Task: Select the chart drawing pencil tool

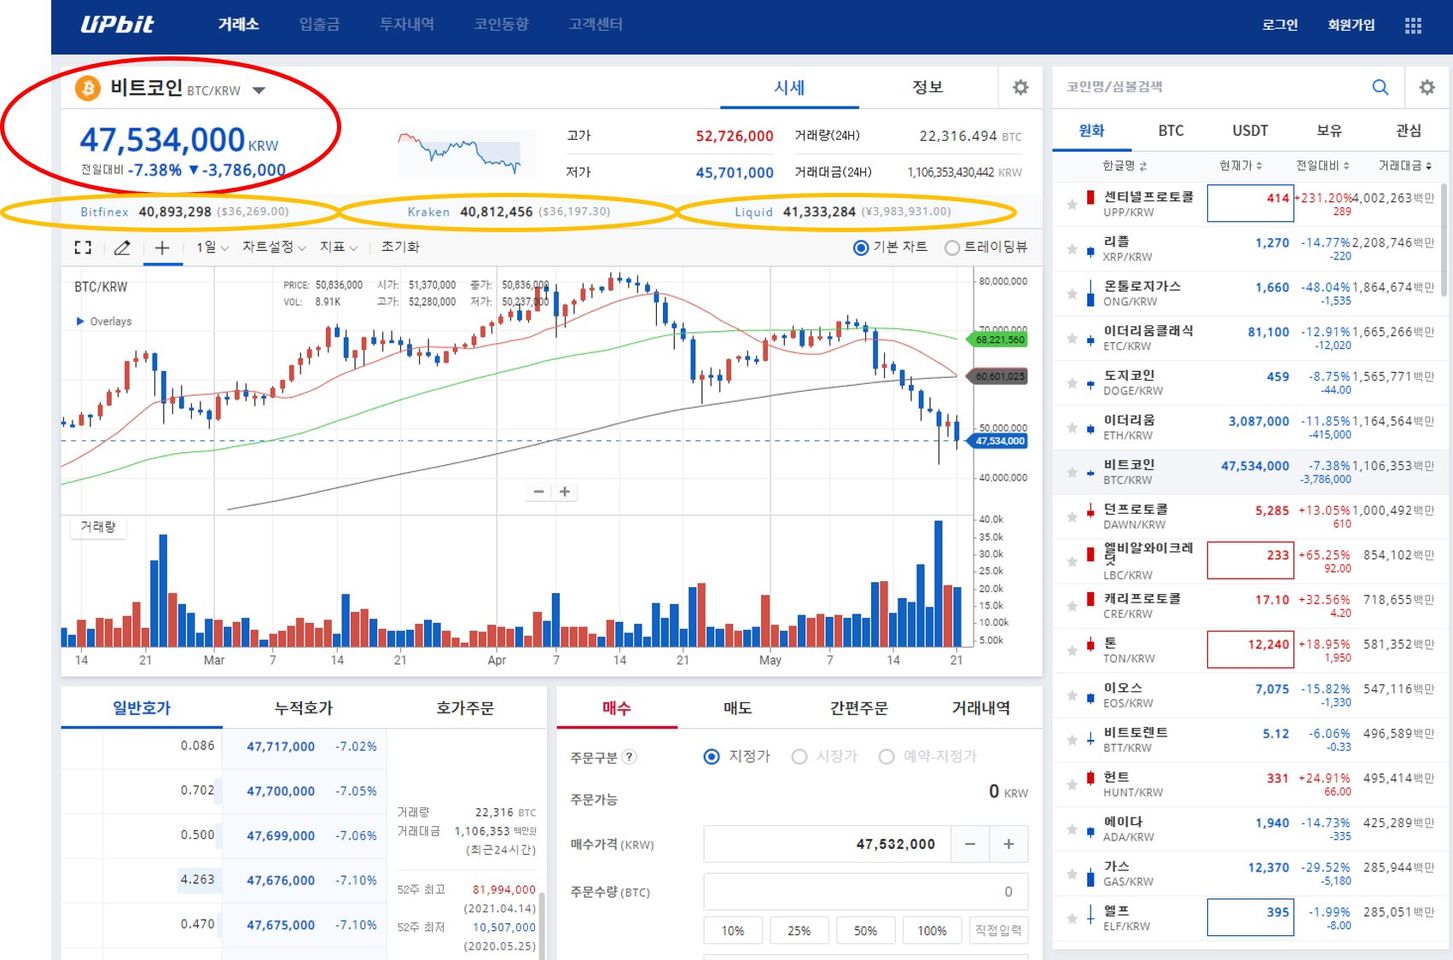Action: click(122, 247)
